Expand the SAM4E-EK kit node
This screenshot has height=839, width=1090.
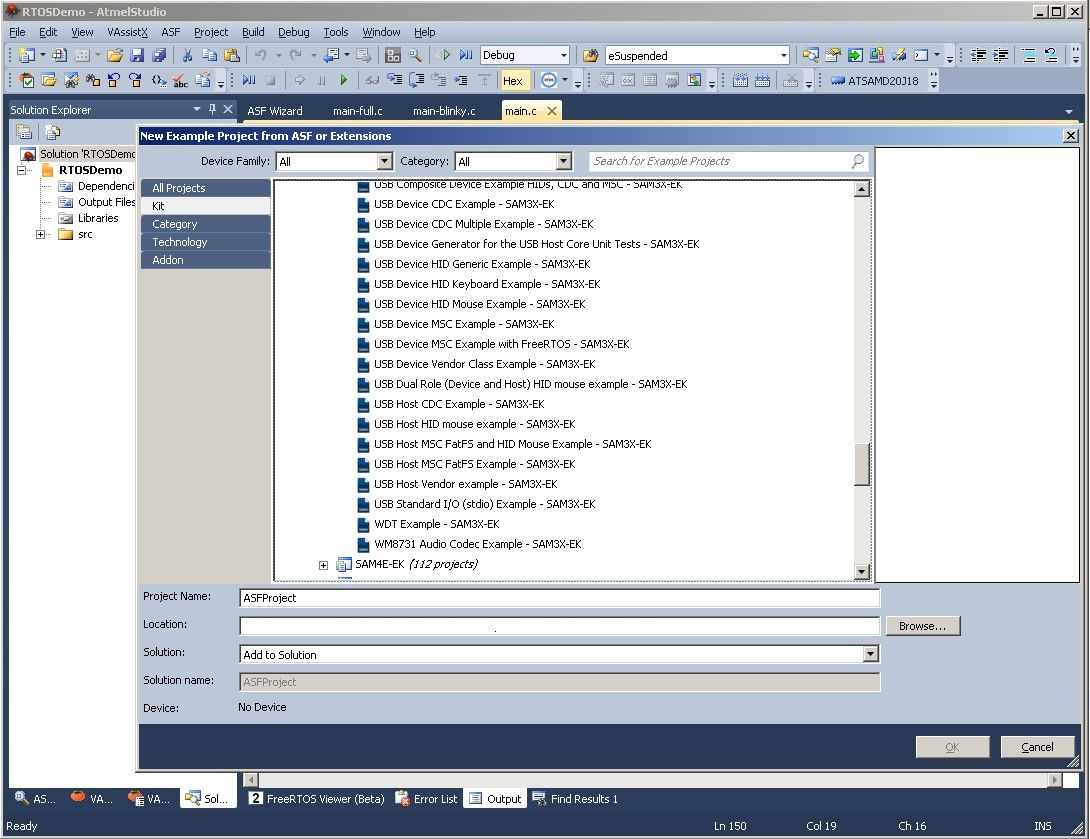click(323, 564)
